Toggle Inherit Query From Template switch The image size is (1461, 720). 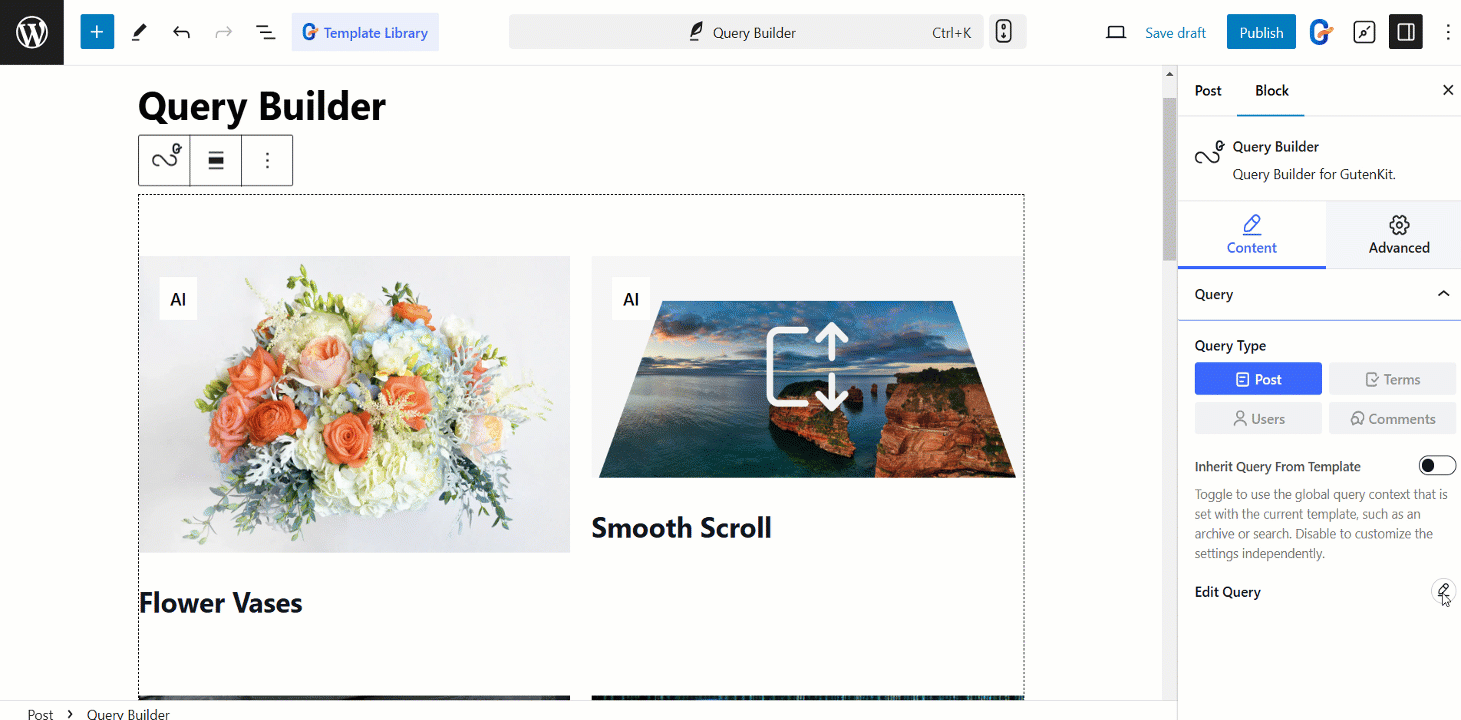tap(1437, 466)
